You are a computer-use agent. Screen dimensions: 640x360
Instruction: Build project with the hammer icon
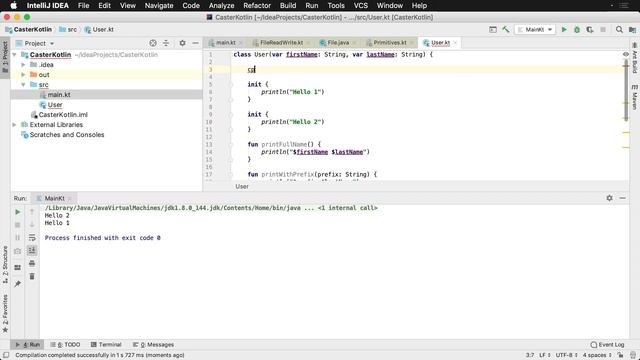tap(506, 29)
